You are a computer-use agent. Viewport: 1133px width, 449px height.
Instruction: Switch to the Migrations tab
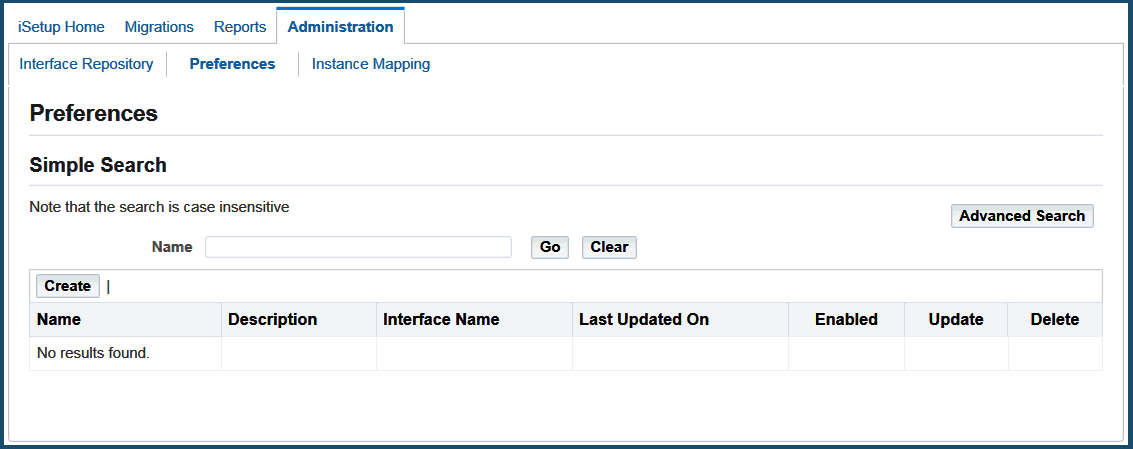tap(159, 27)
